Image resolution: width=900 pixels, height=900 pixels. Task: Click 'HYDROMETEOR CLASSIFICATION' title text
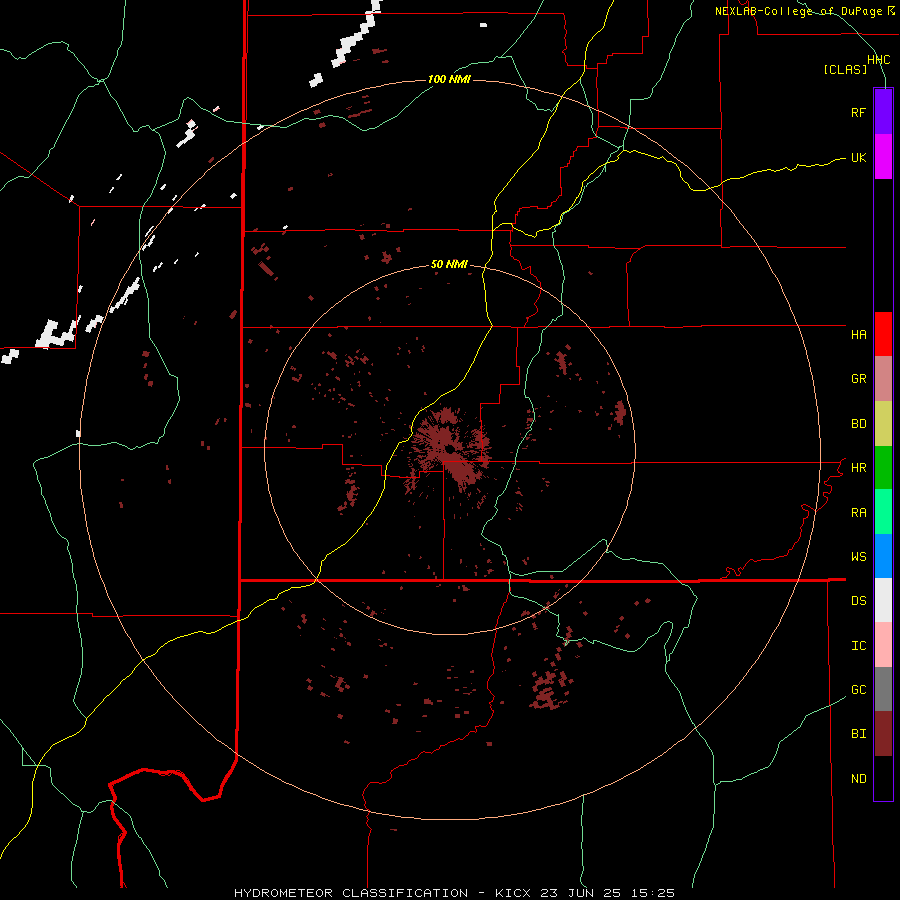tap(351, 893)
